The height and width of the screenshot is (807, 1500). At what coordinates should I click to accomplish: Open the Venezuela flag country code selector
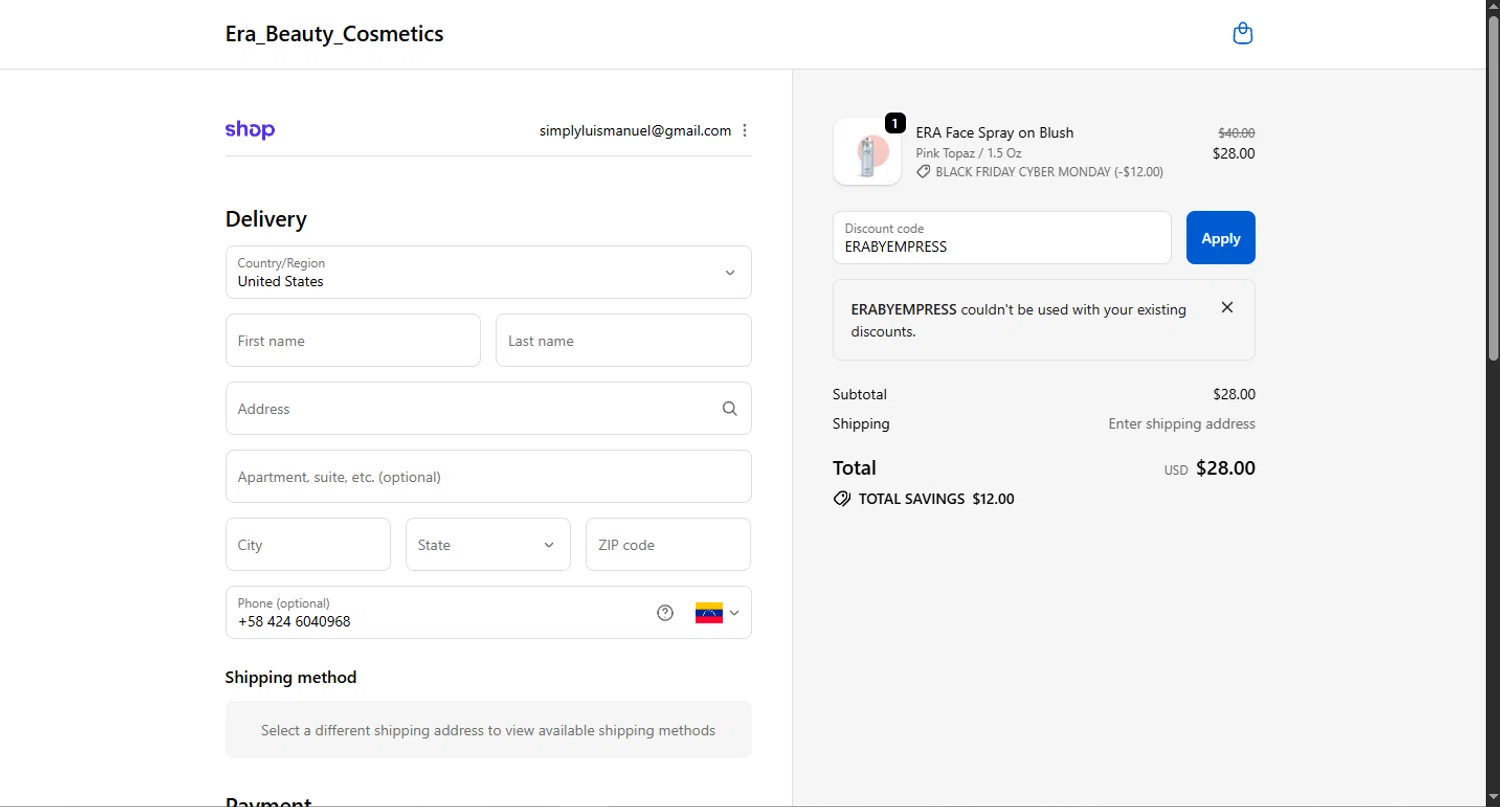717,613
